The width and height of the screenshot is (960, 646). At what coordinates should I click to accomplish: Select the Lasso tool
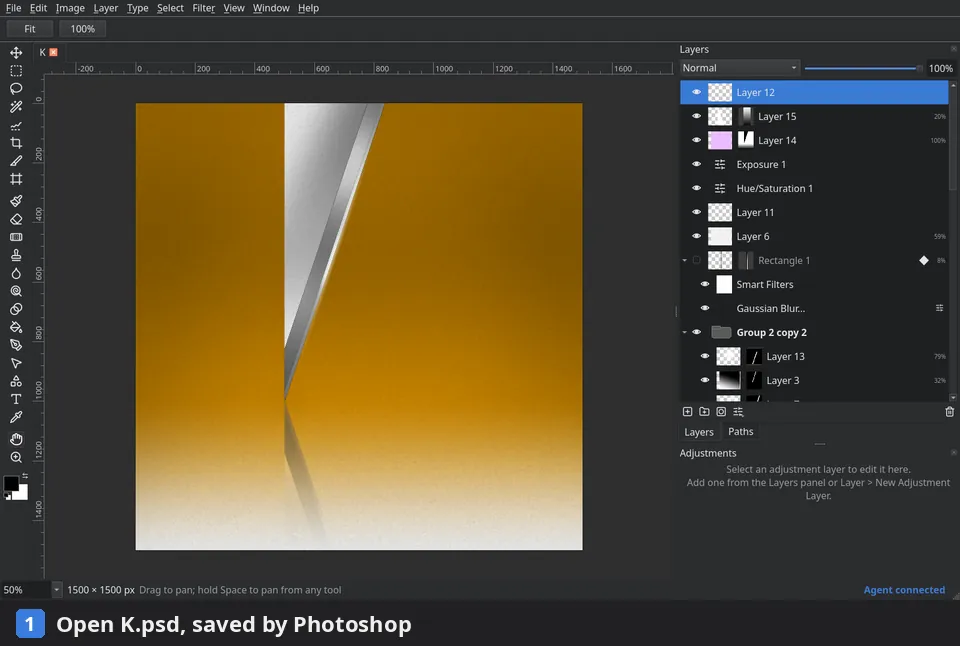(x=16, y=88)
